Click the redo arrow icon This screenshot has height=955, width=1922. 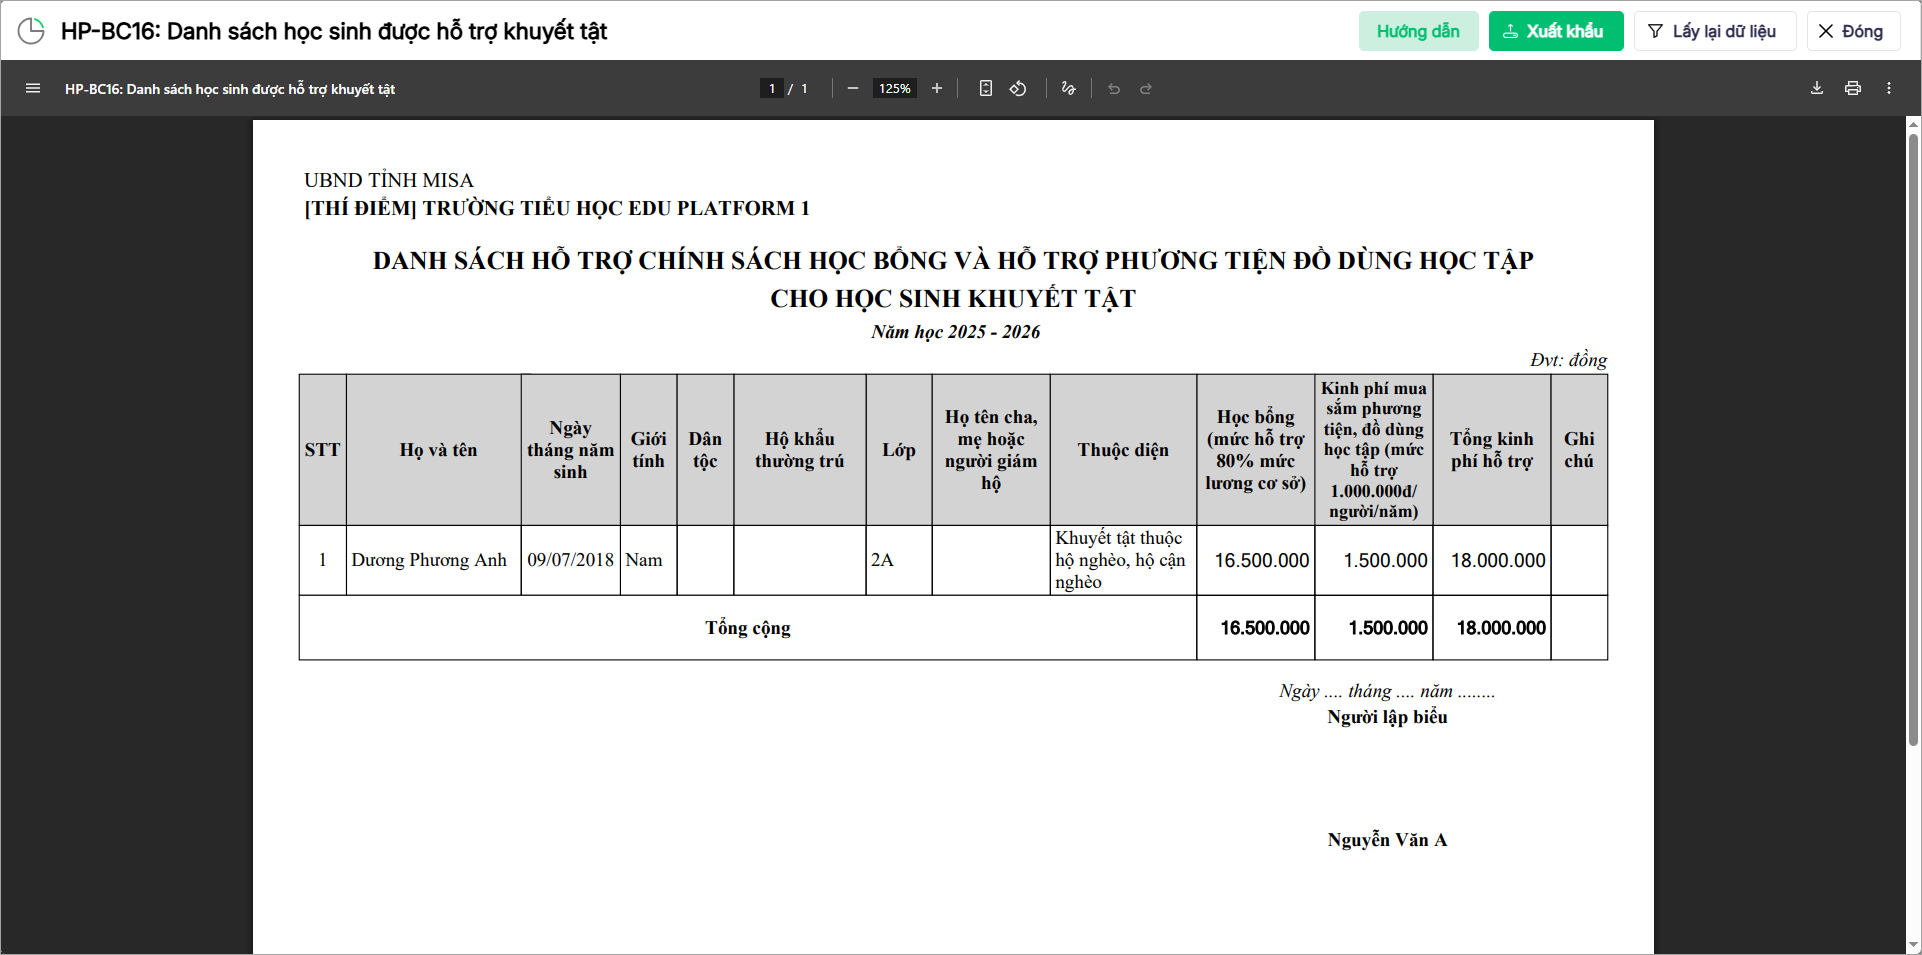[x=1146, y=88]
